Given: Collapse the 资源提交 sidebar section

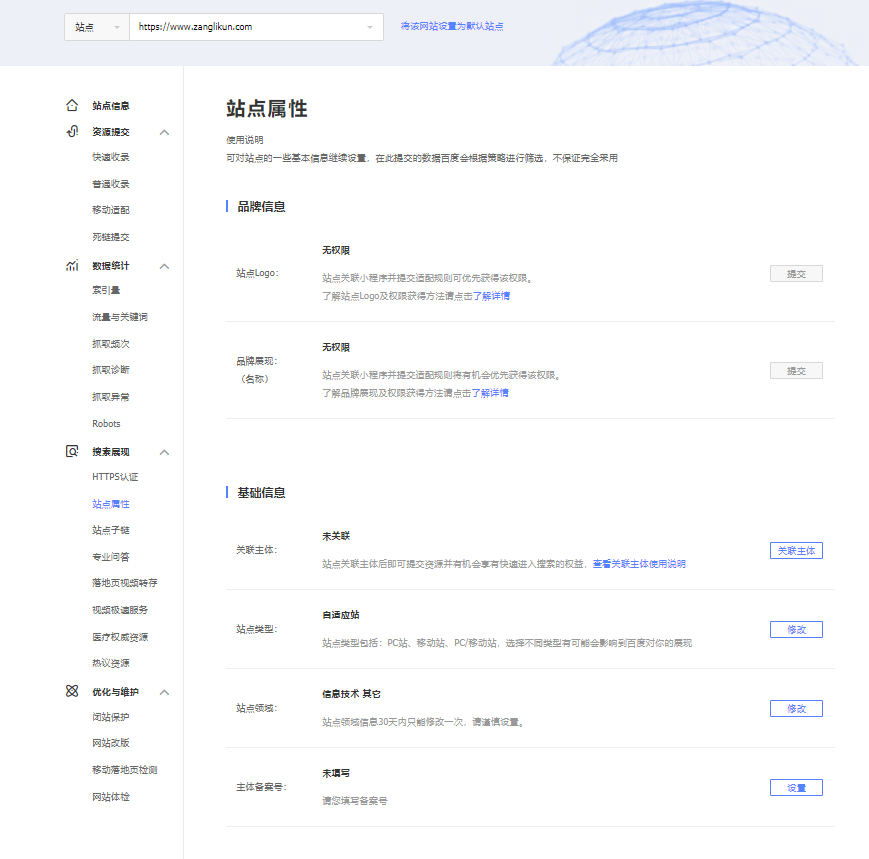Looking at the screenshot, I should pos(165,132).
